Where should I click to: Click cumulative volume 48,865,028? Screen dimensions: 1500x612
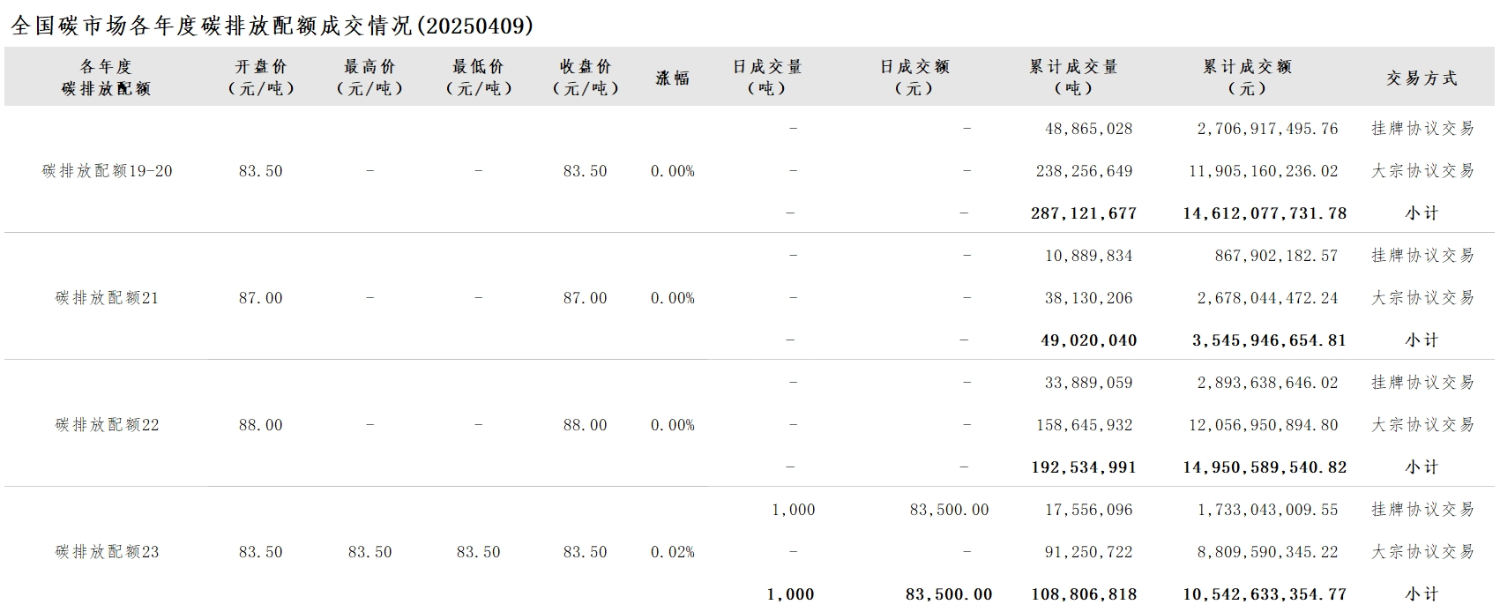1089,129
